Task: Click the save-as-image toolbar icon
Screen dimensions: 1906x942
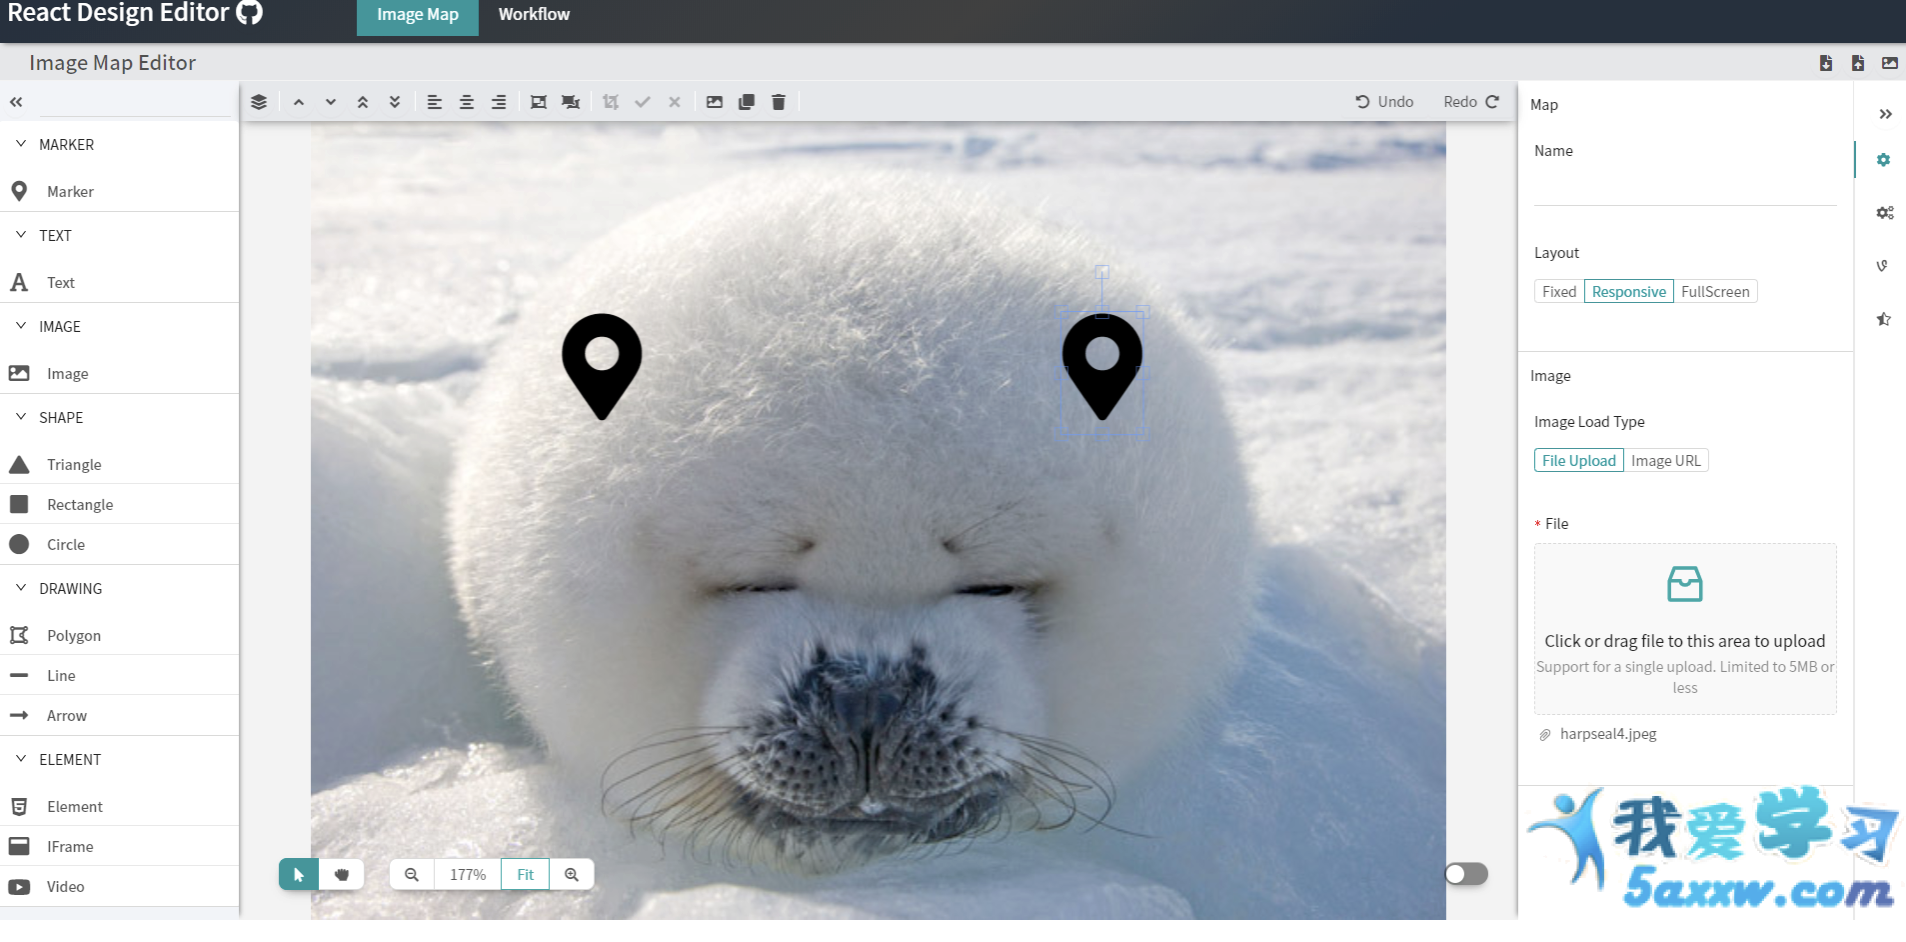Action: pos(714,102)
